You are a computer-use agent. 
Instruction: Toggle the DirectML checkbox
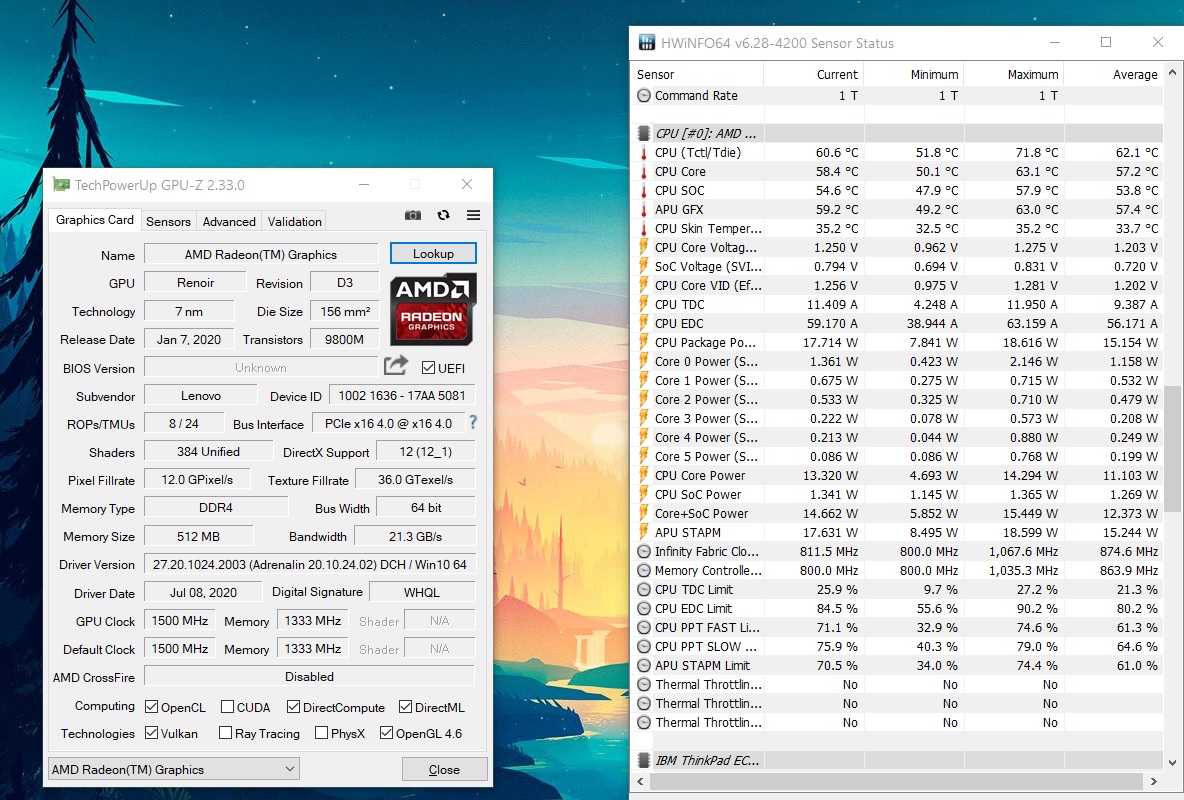405,707
